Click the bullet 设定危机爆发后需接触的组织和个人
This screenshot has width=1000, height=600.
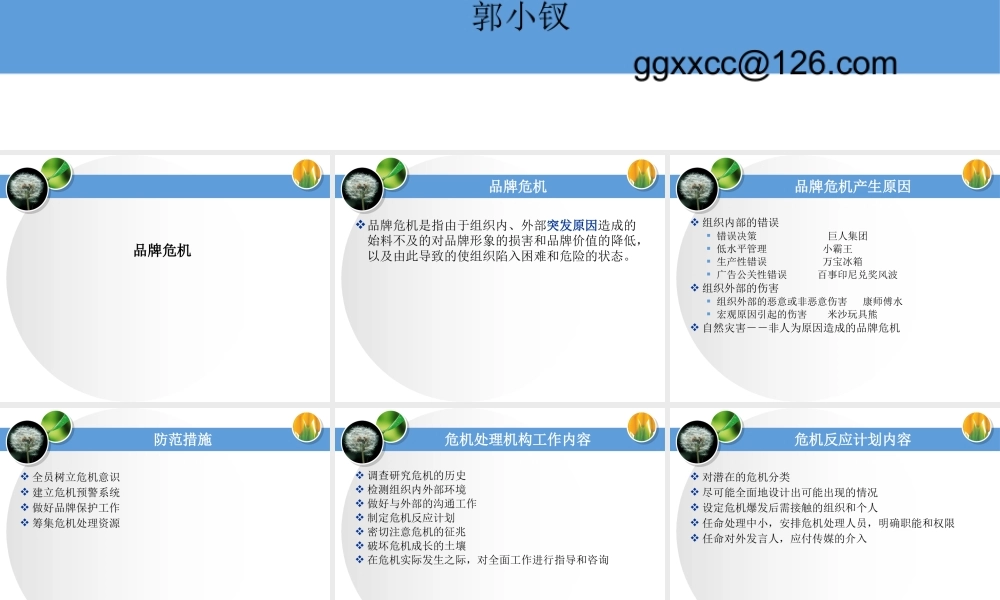pos(790,508)
